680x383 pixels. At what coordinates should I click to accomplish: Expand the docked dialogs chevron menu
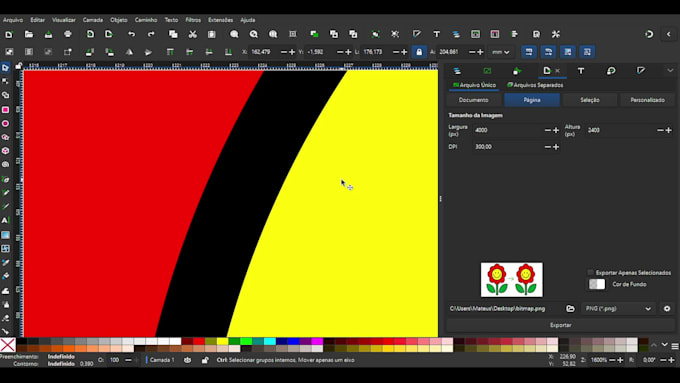pyautogui.click(x=670, y=70)
